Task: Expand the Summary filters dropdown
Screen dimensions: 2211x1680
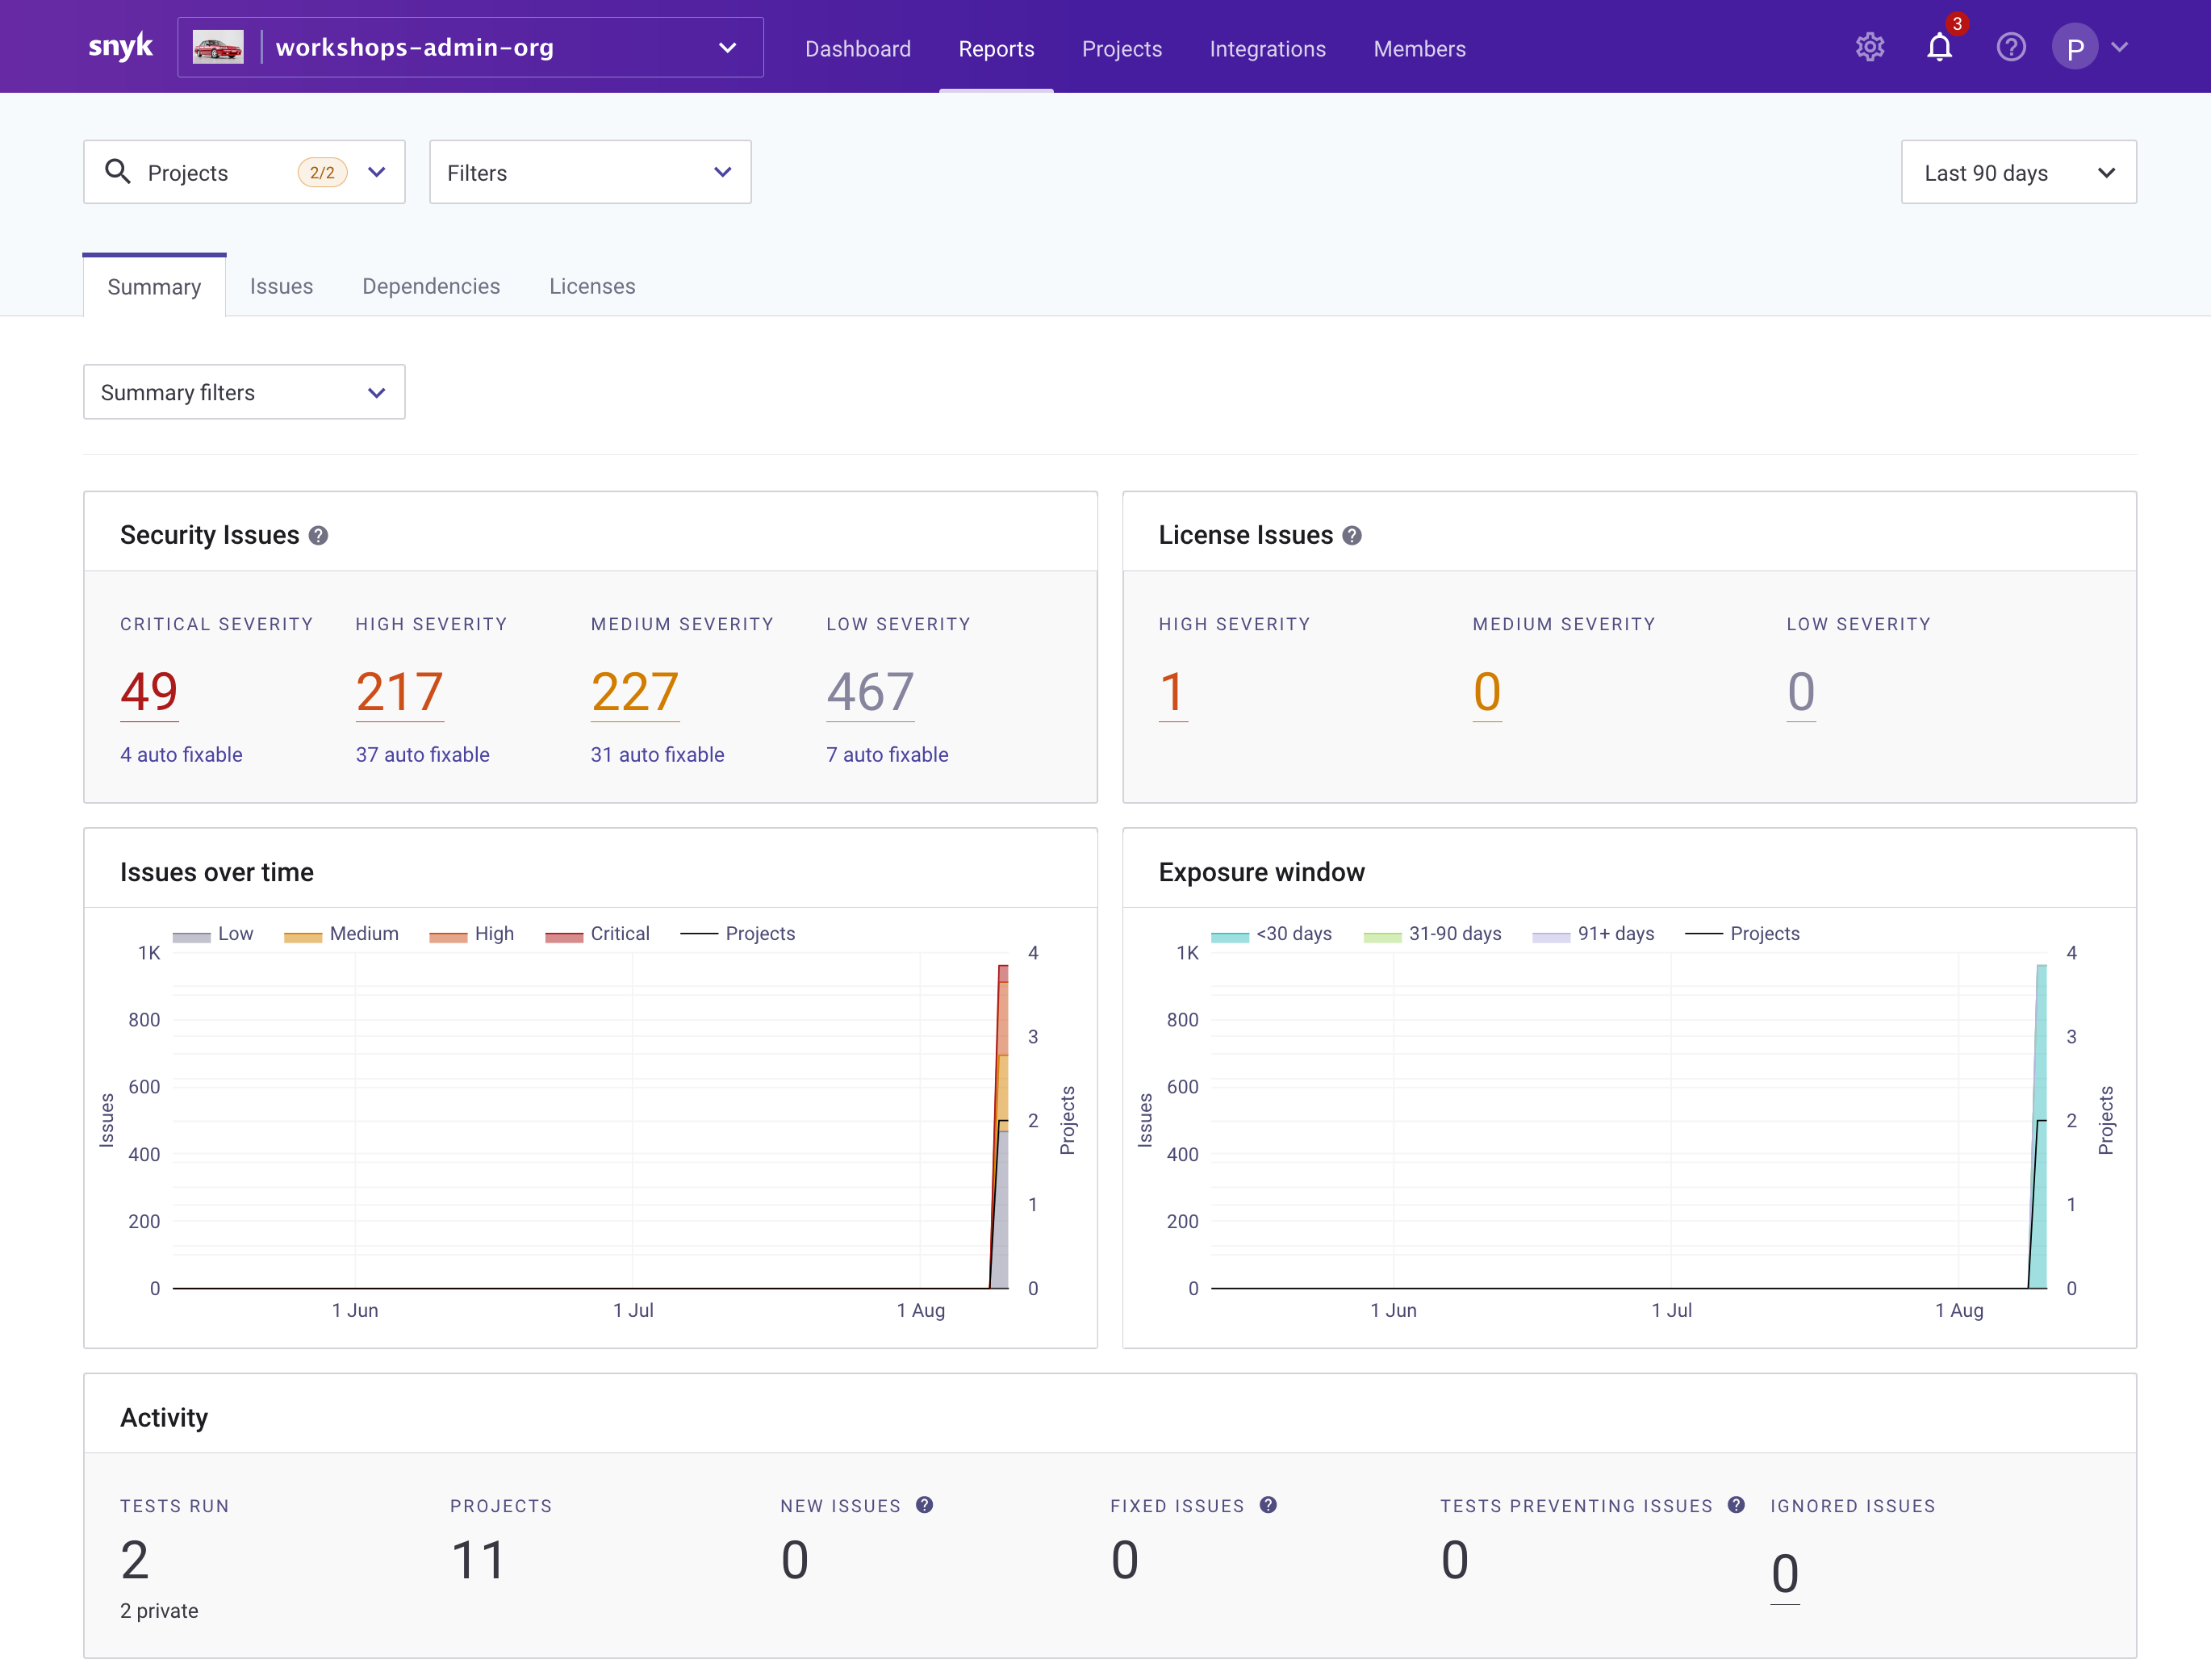Action: 244,392
